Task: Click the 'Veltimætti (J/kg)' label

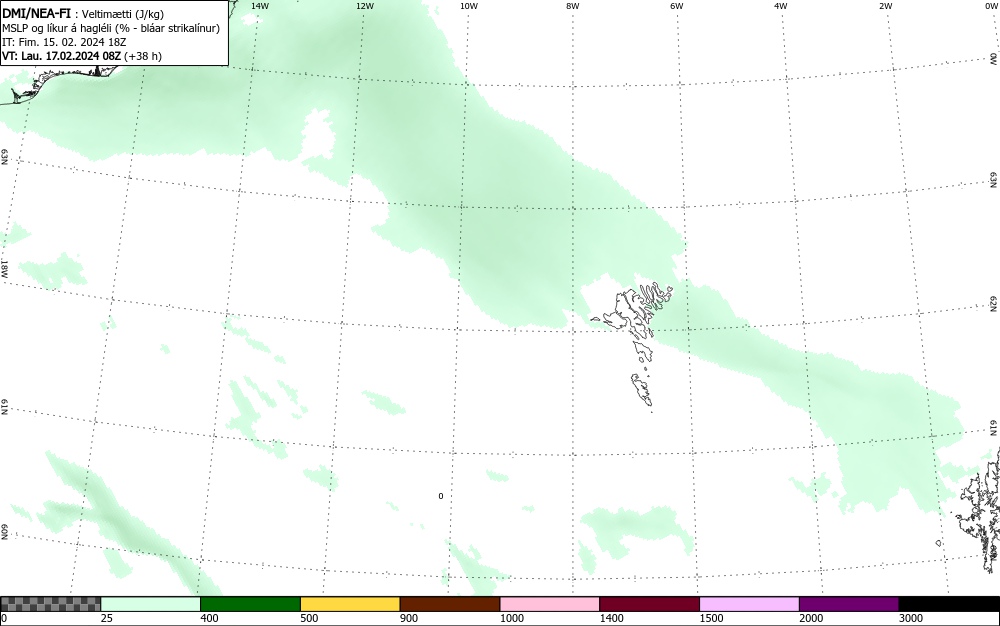Action: (123, 14)
